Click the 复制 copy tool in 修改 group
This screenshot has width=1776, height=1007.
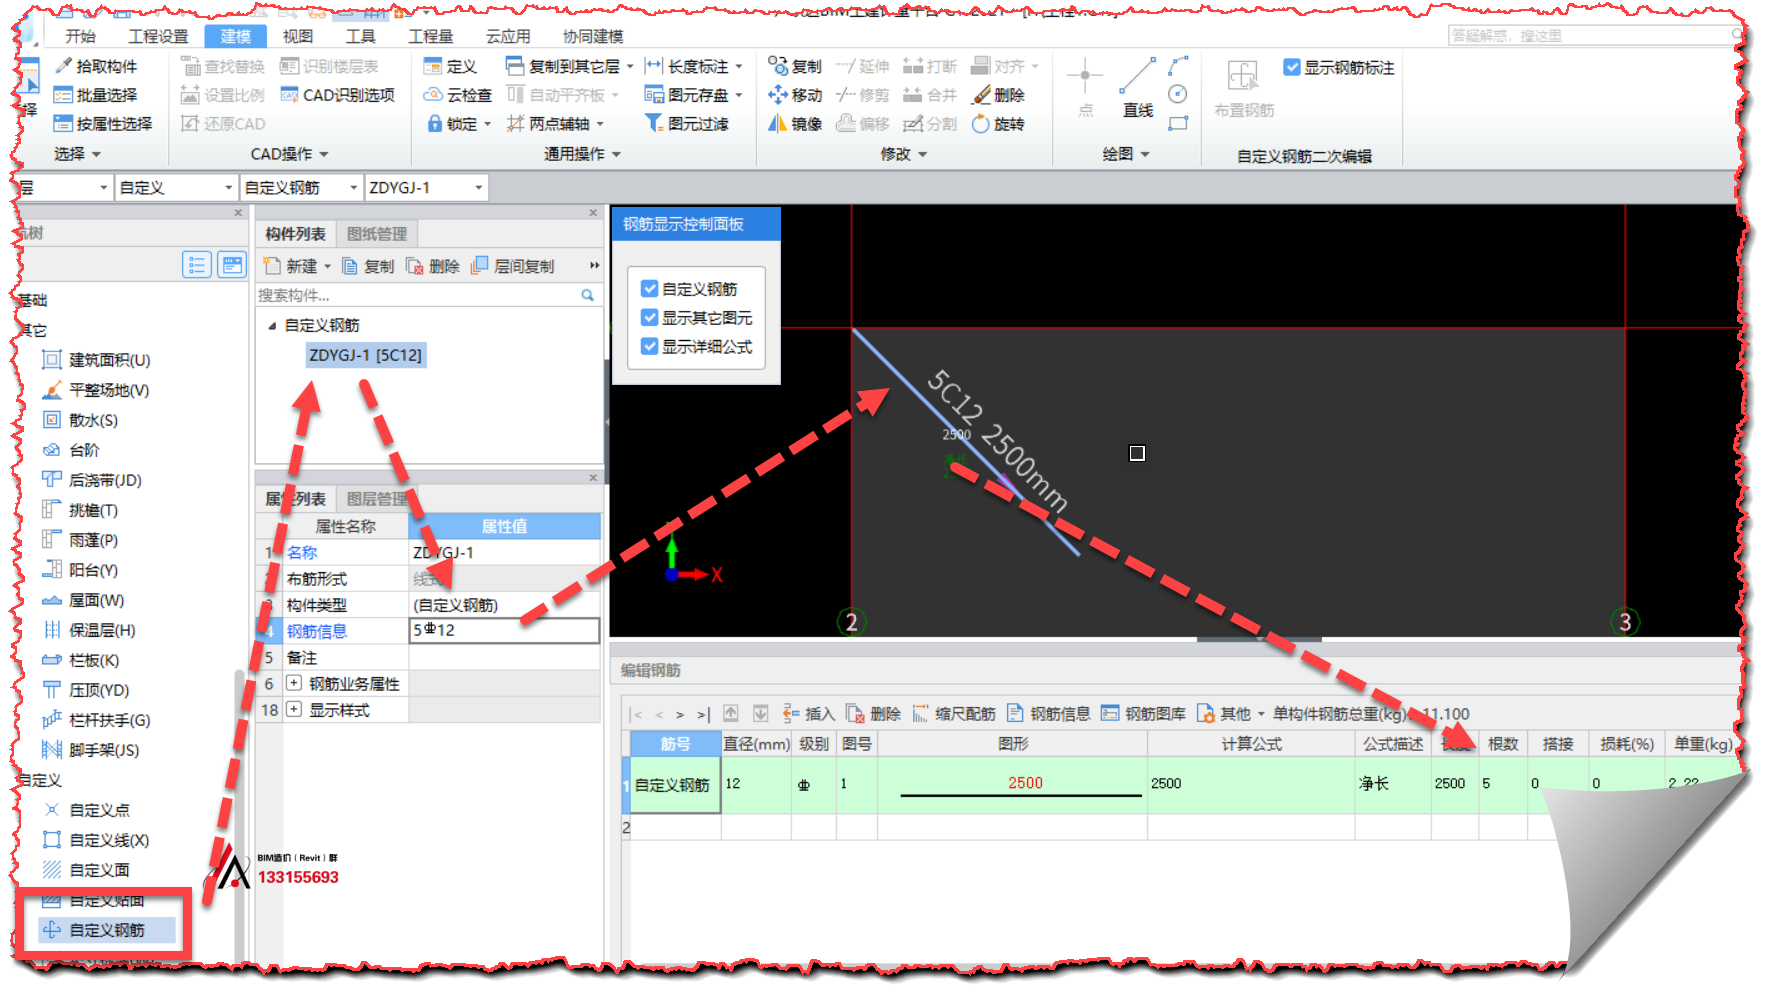click(796, 66)
